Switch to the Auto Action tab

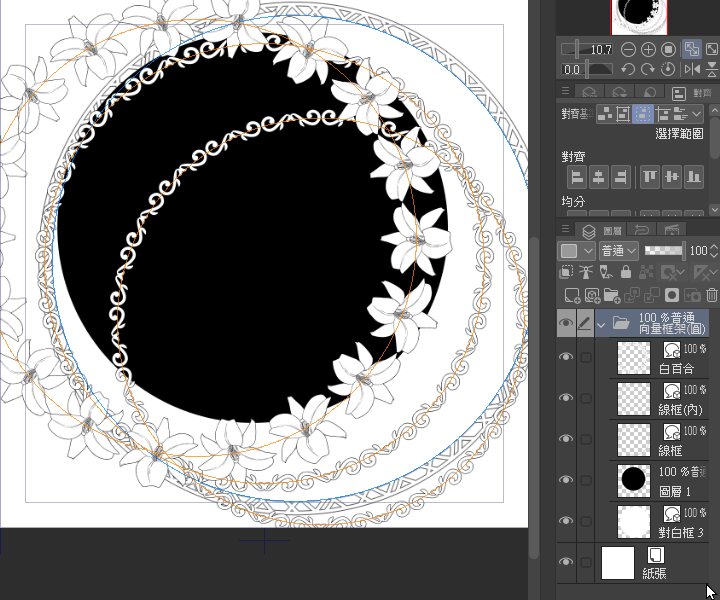click(671, 230)
